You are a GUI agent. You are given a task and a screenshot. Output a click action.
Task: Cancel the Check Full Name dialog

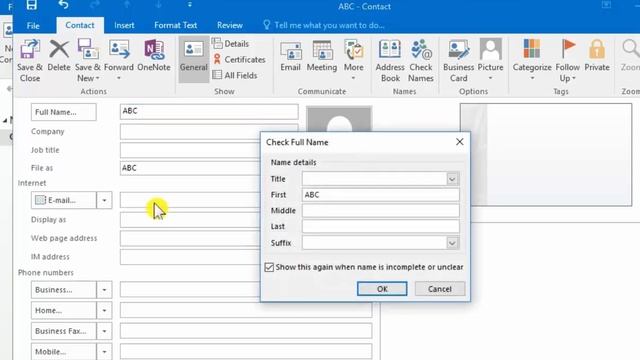[x=440, y=289]
